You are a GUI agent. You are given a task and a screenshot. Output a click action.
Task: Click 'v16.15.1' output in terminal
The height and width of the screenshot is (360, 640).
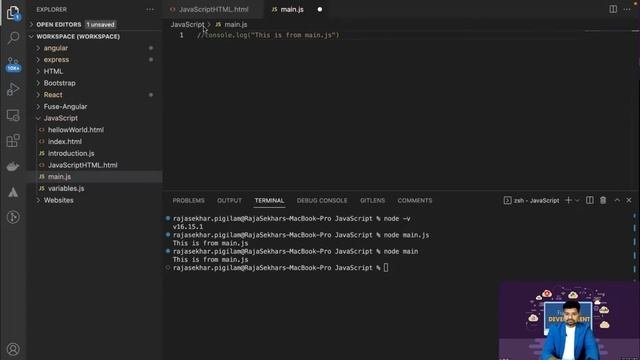coord(188,227)
